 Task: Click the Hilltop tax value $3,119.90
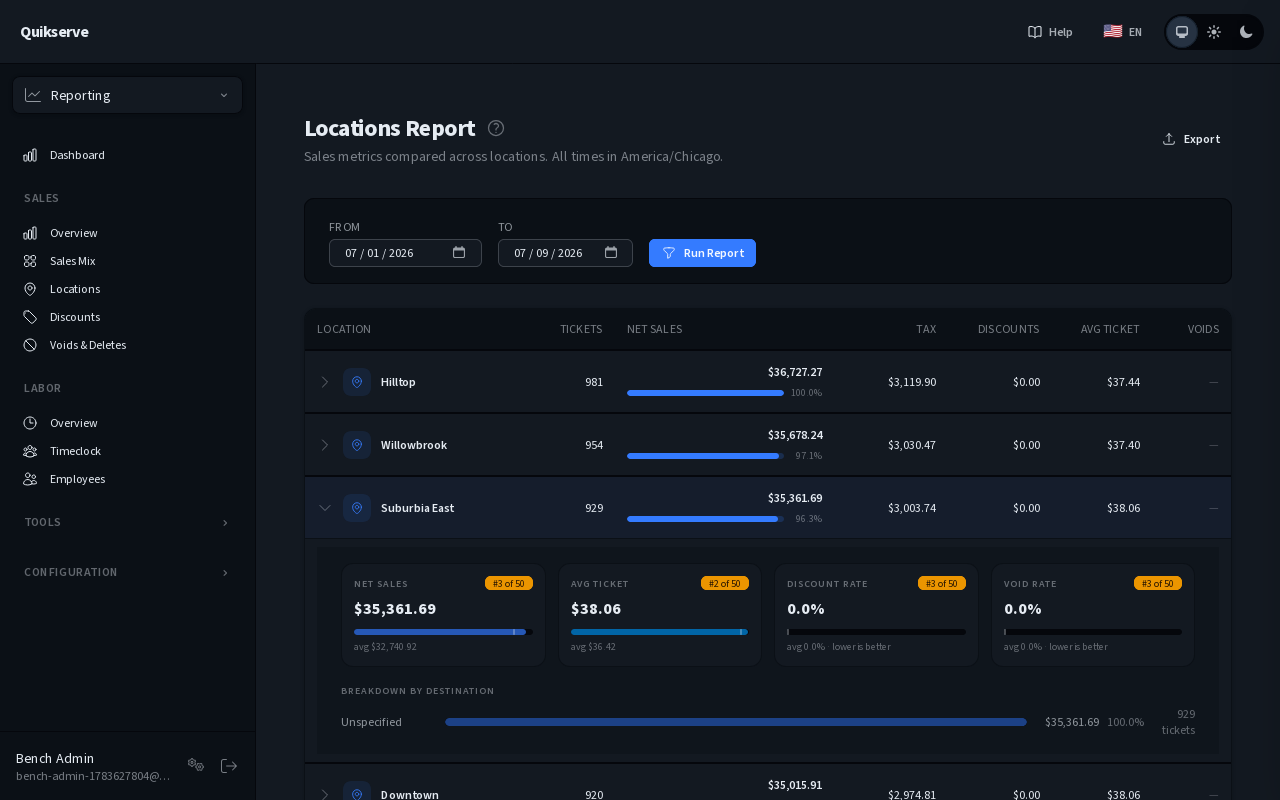(912, 382)
